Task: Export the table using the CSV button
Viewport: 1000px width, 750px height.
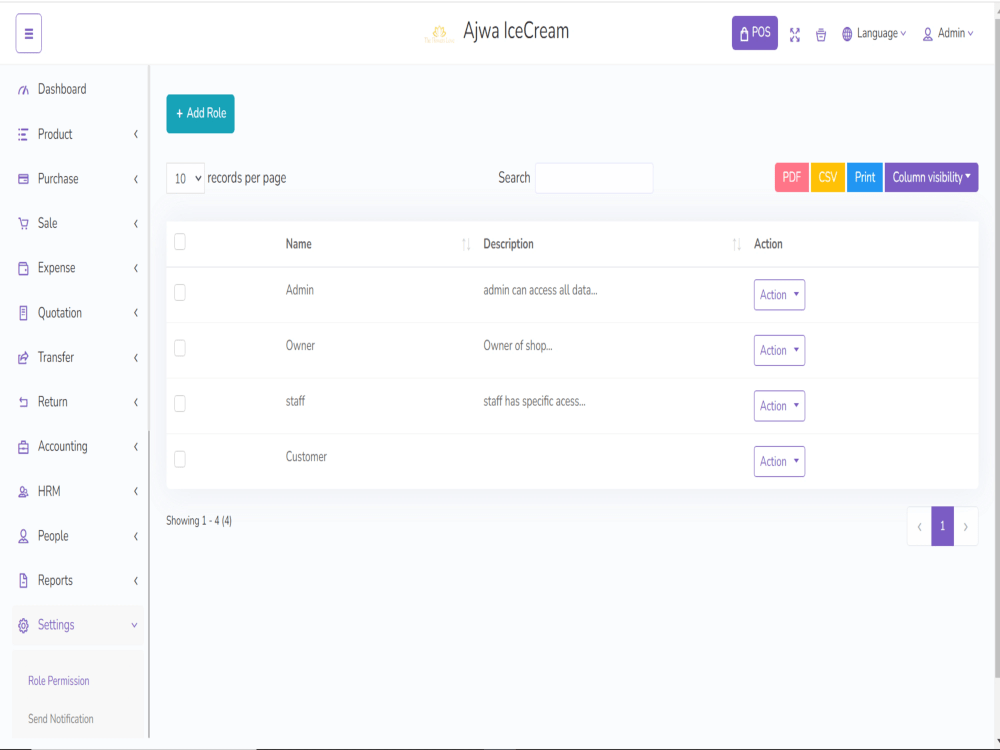Action: 828,177
